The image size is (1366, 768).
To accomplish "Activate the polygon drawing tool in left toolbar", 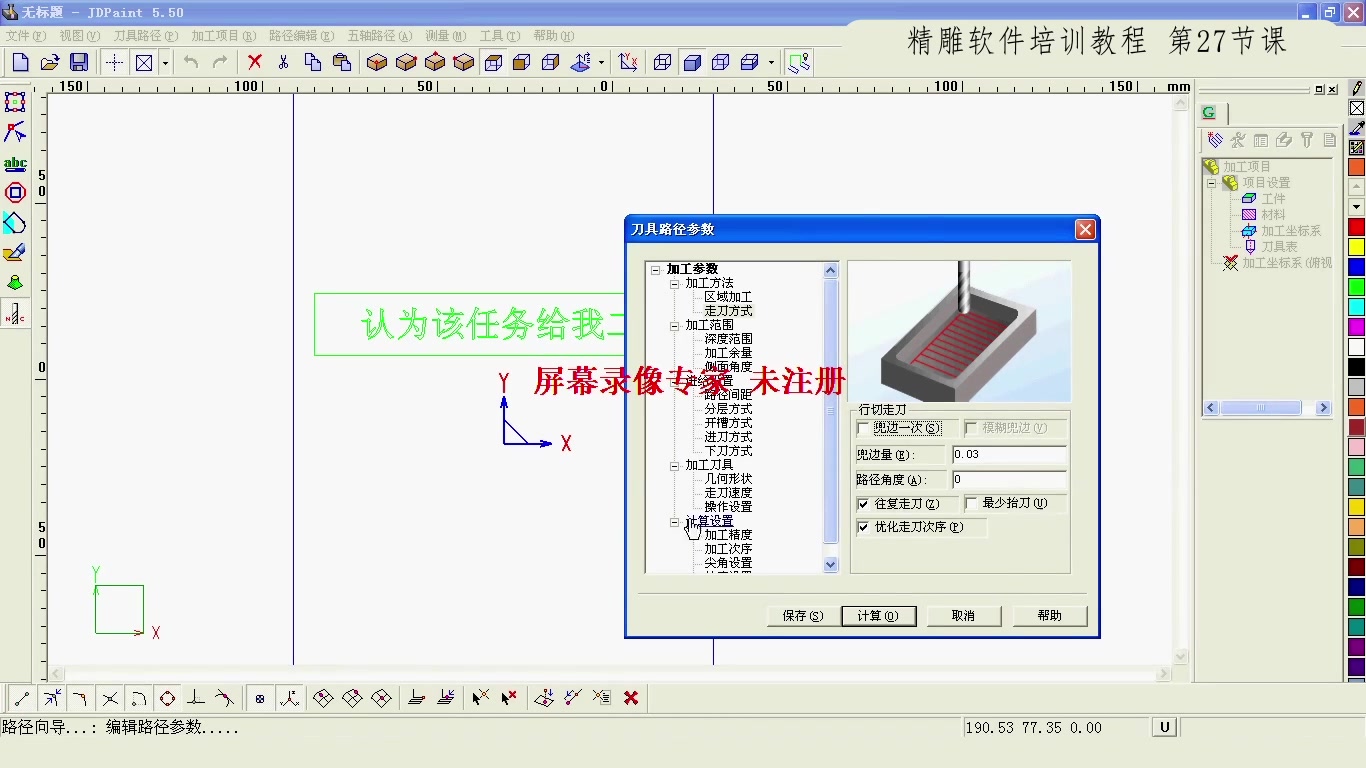I will (15, 192).
